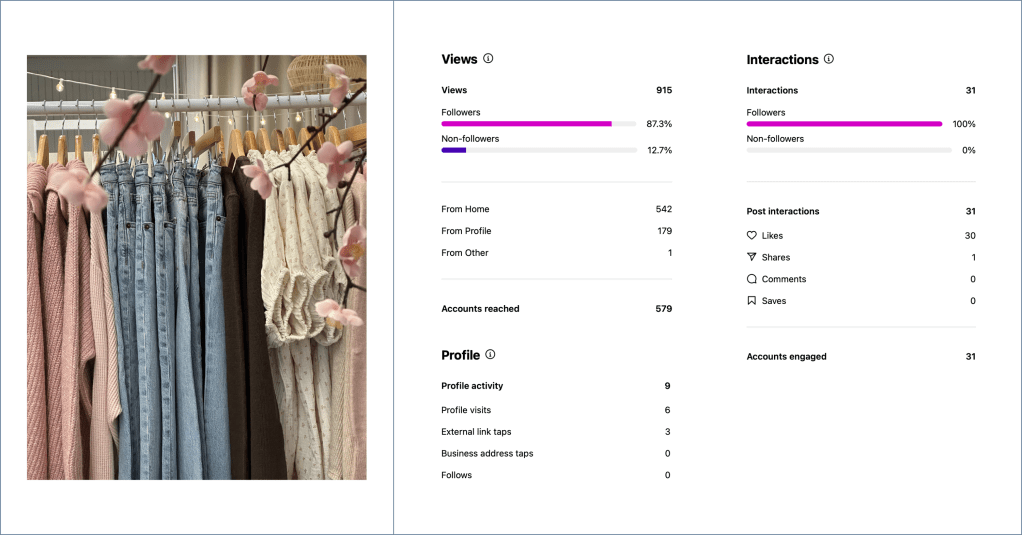Click the 'From Other' row label
The image size is (1022, 535).
coord(465,253)
